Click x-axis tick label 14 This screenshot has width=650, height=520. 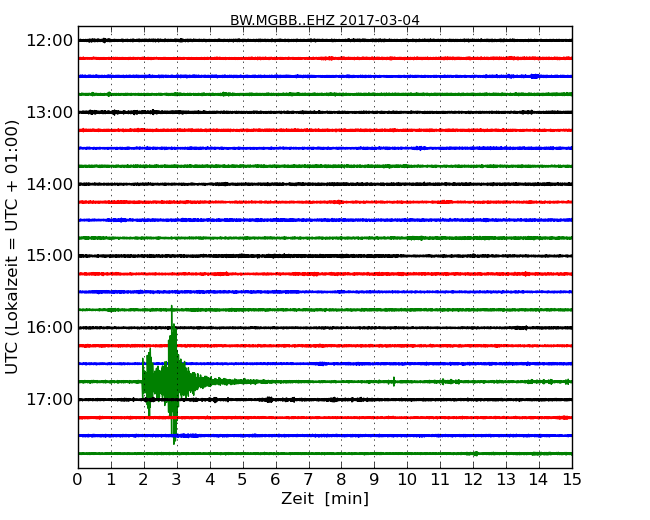coord(539,480)
